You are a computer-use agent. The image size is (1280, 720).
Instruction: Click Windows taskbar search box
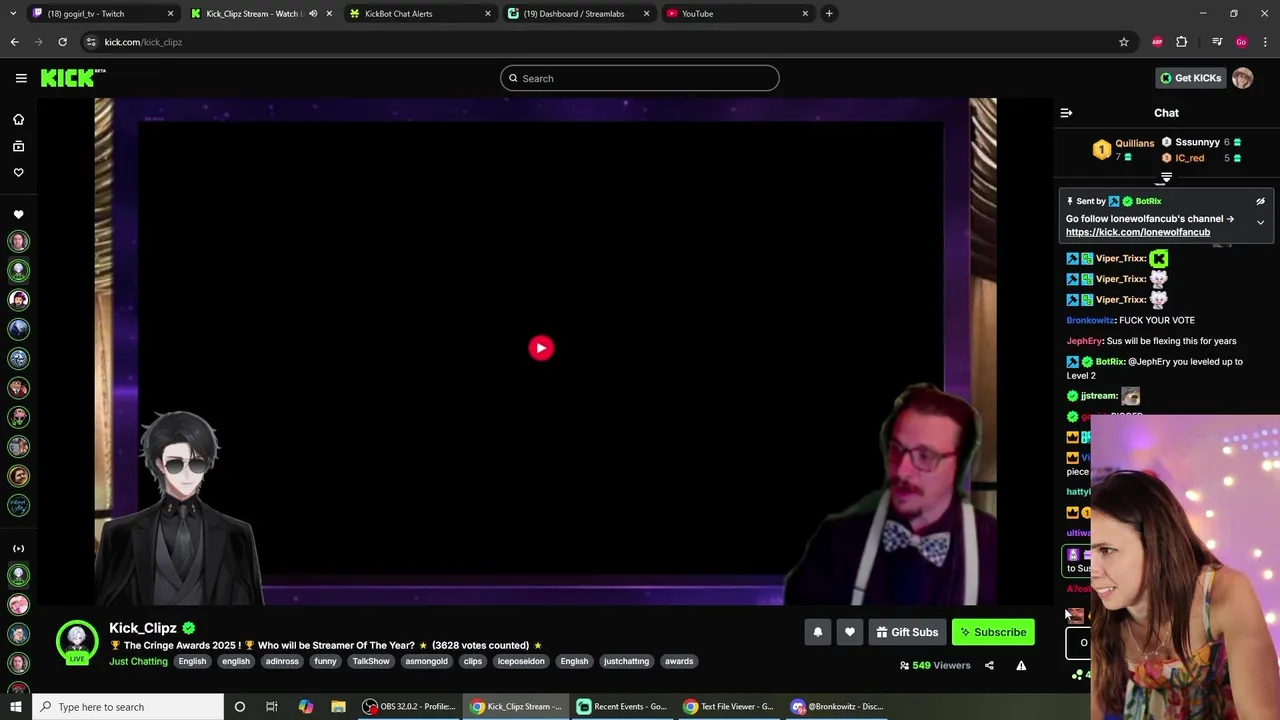coord(128,707)
